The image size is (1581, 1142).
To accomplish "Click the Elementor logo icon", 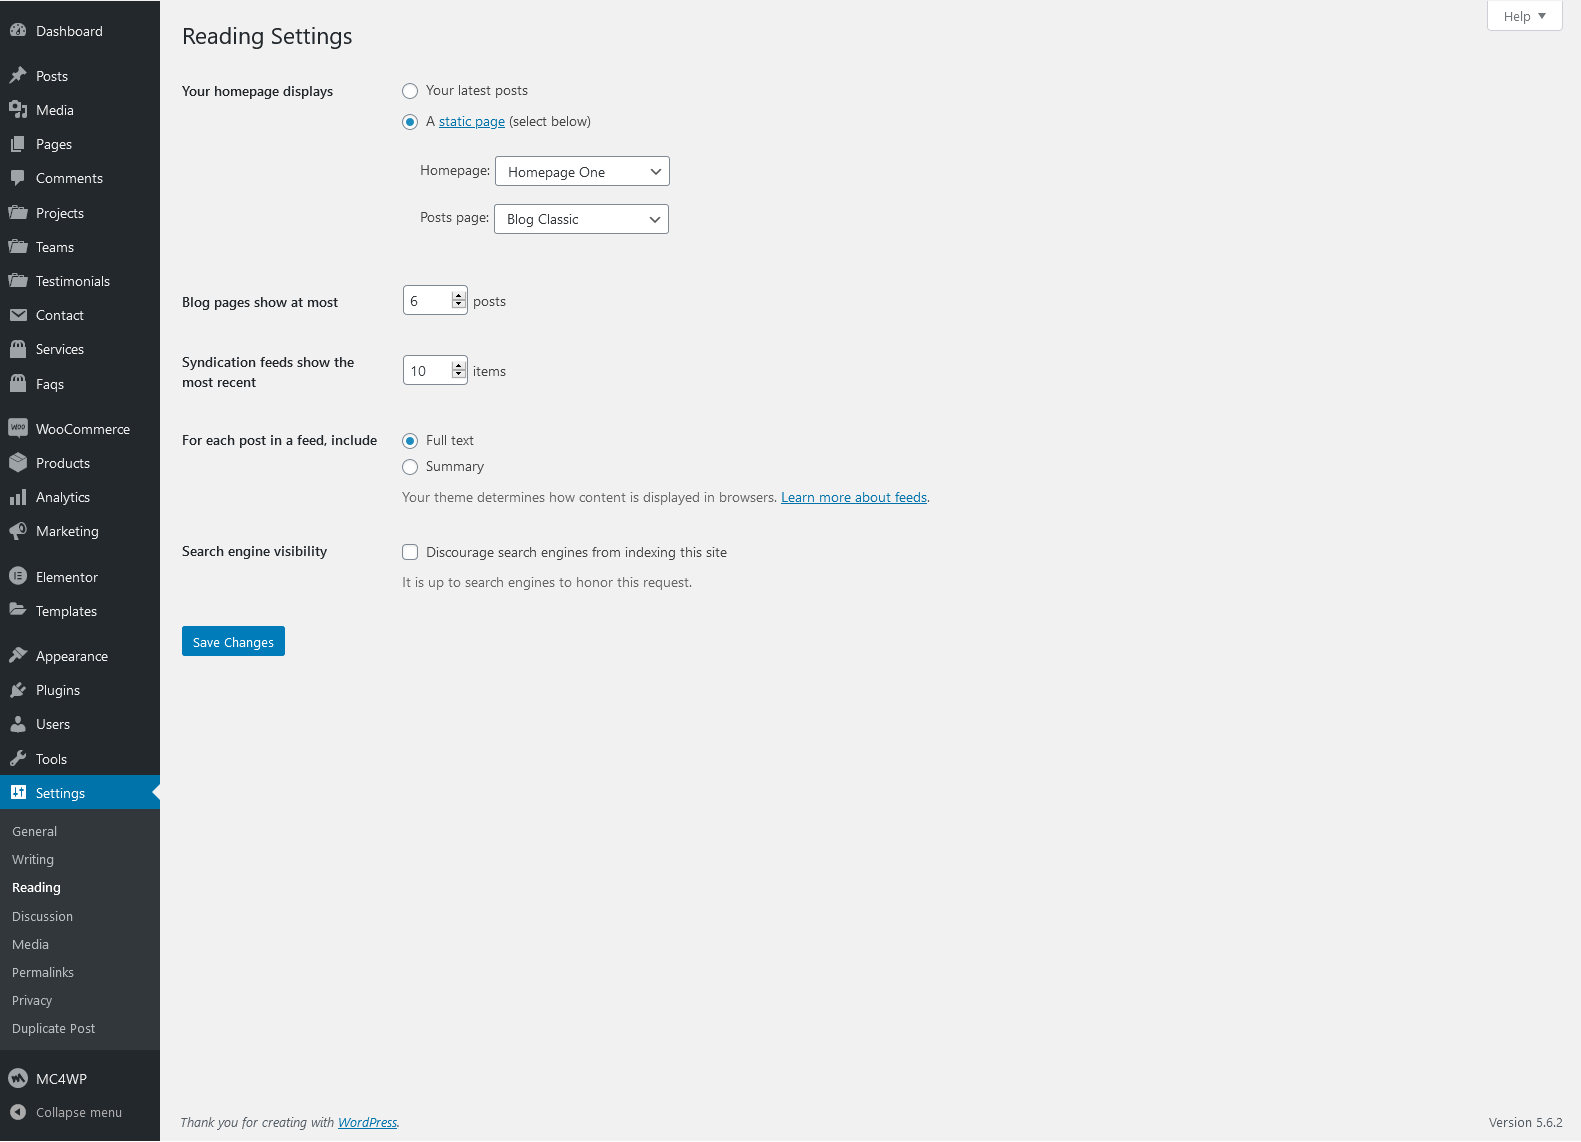I will coord(18,577).
